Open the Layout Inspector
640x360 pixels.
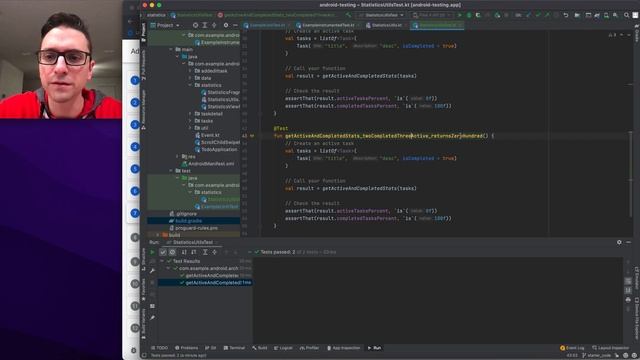tap(610, 348)
